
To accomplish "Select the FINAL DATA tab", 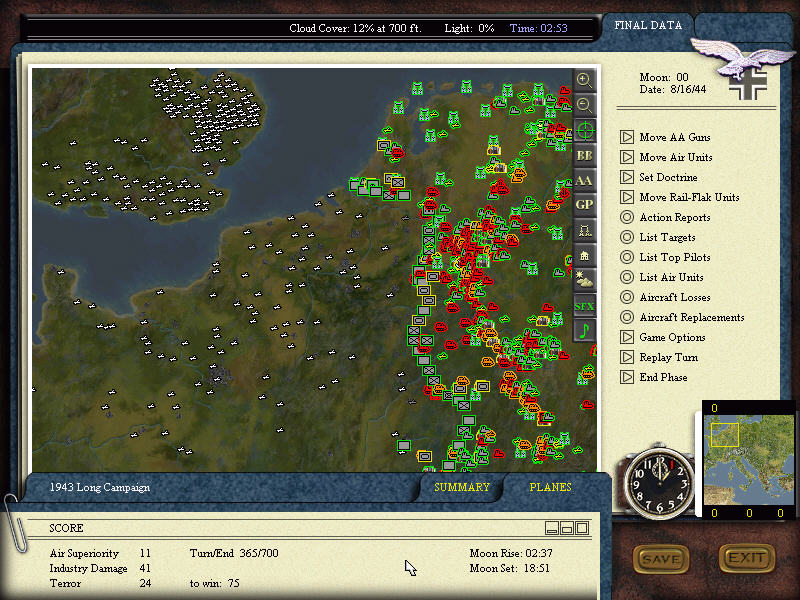I will click(647, 26).
